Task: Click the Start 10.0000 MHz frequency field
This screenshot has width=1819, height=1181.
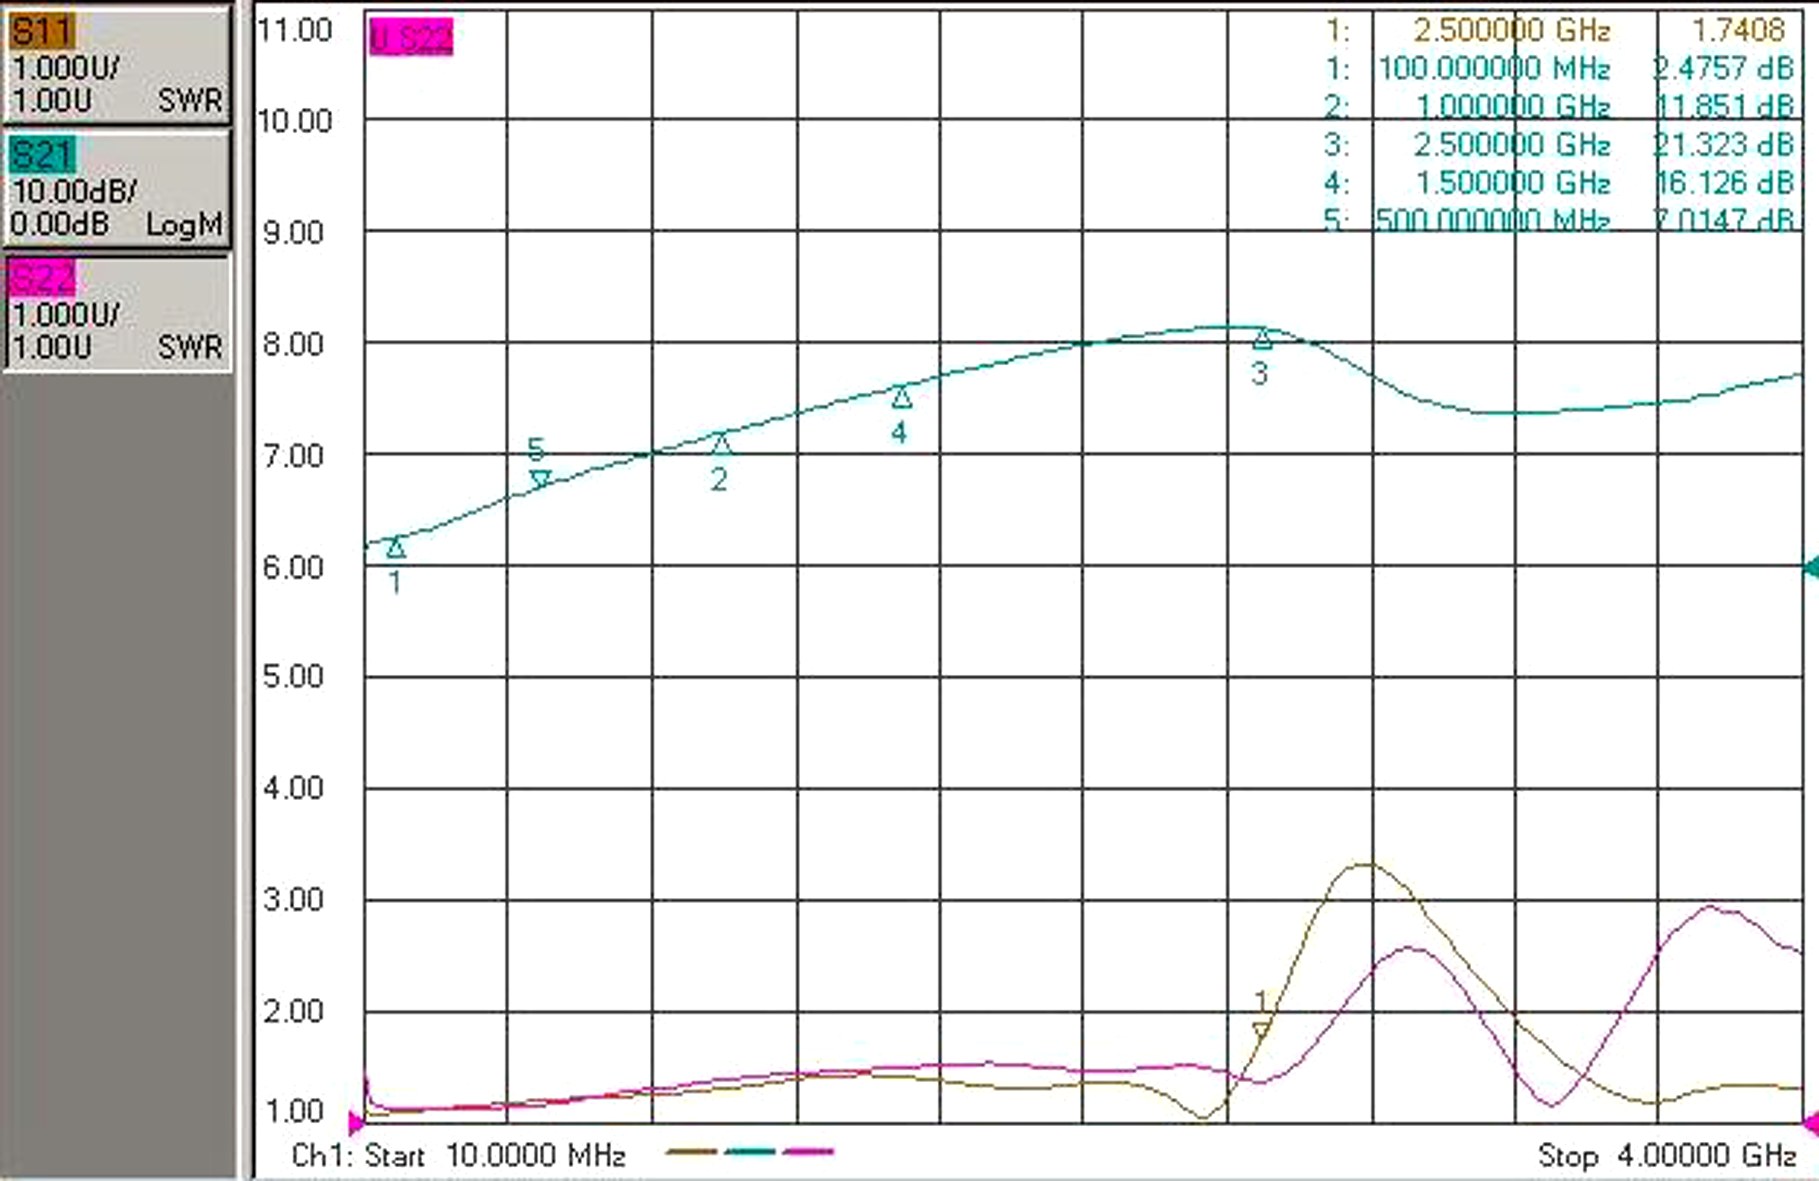Action: click(x=494, y=1156)
